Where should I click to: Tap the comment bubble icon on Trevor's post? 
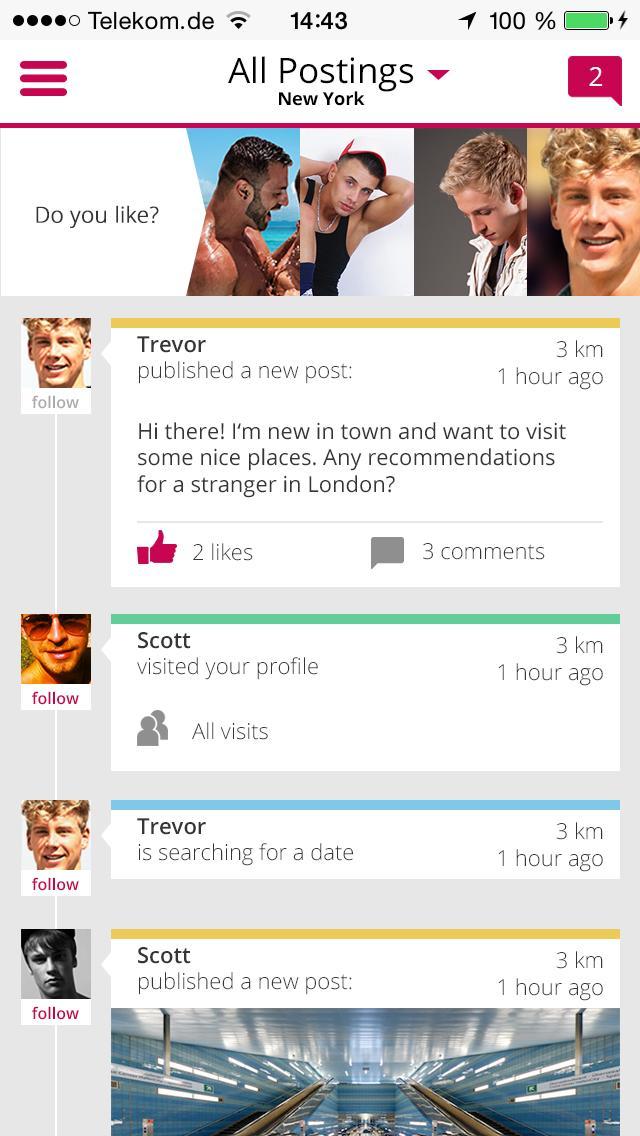tap(387, 552)
